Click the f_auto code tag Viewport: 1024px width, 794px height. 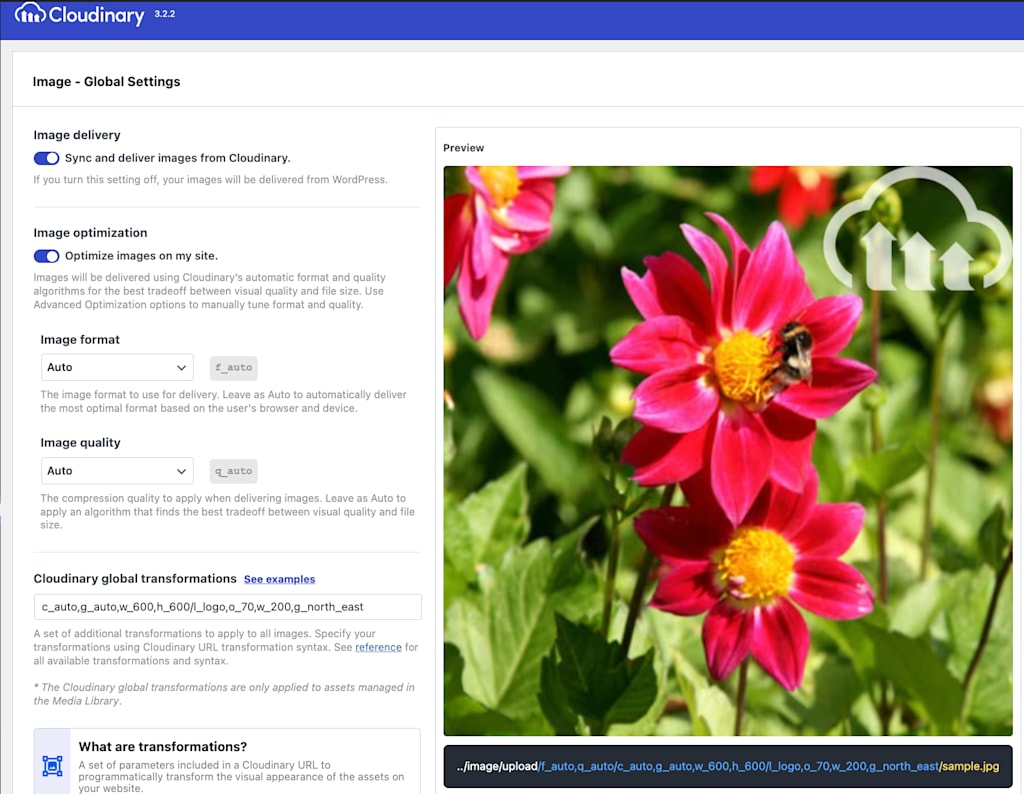pos(233,368)
